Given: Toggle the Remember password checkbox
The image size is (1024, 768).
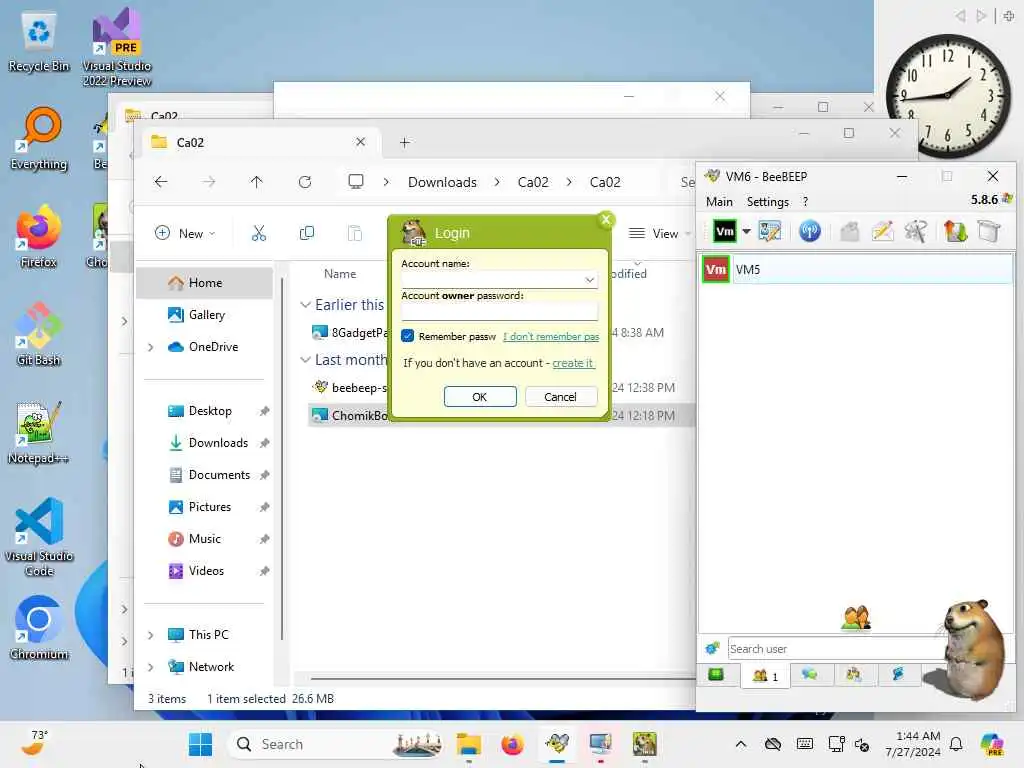Looking at the screenshot, I should coord(408,336).
